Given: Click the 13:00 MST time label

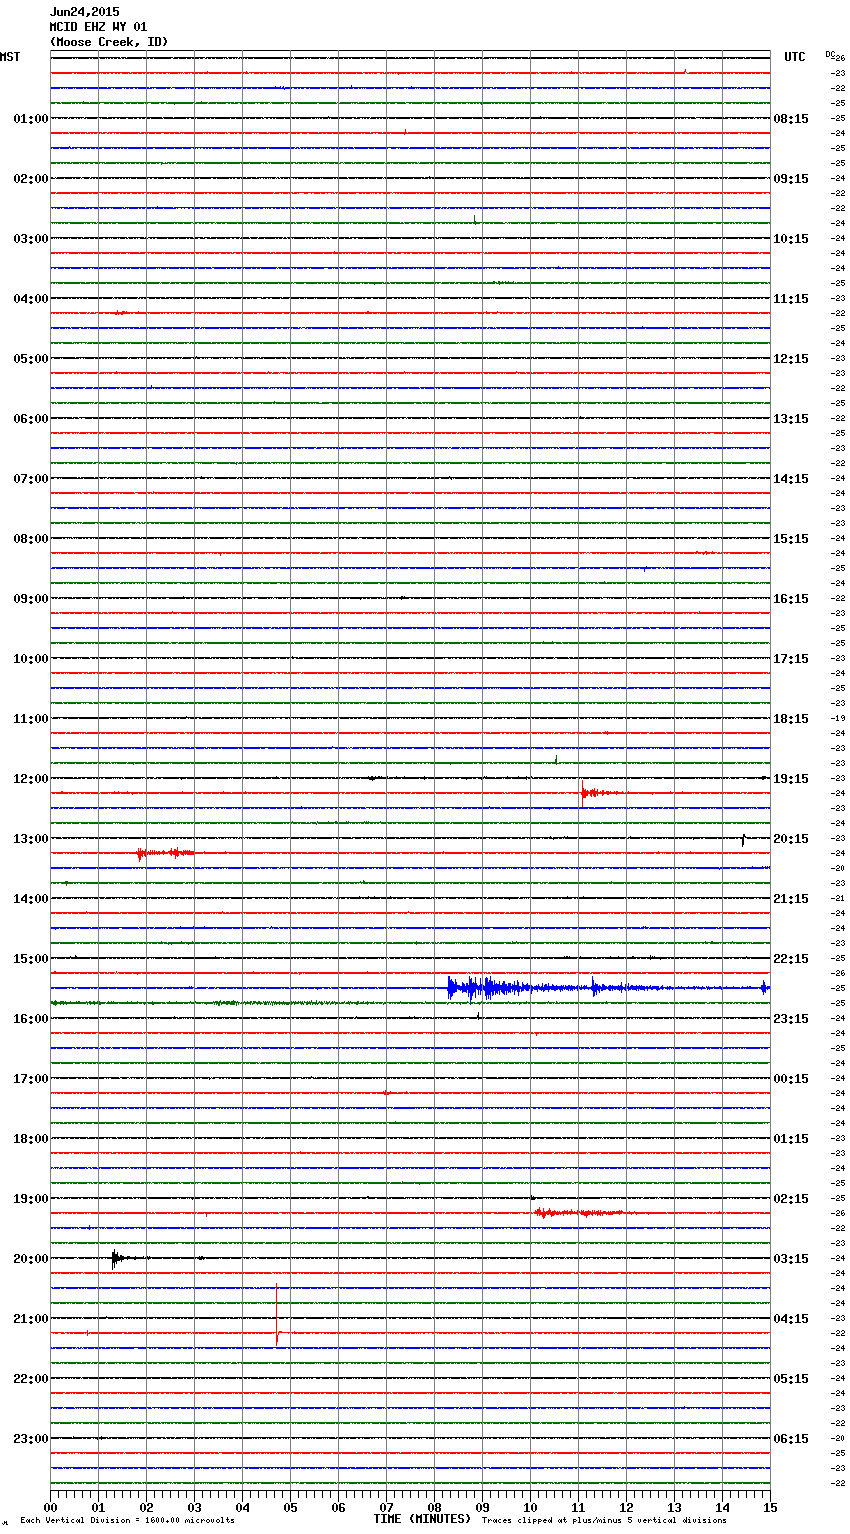Looking at the screenshot, I should (x=31, y=838).
